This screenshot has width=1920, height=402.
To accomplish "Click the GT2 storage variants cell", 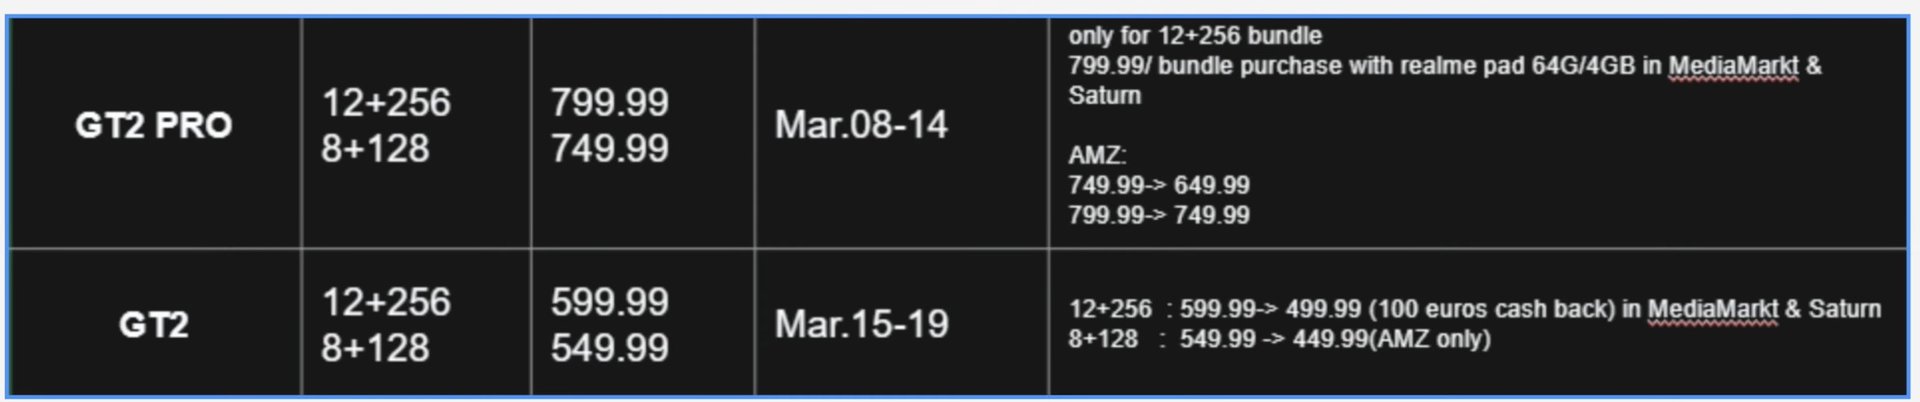I will 416,322.
